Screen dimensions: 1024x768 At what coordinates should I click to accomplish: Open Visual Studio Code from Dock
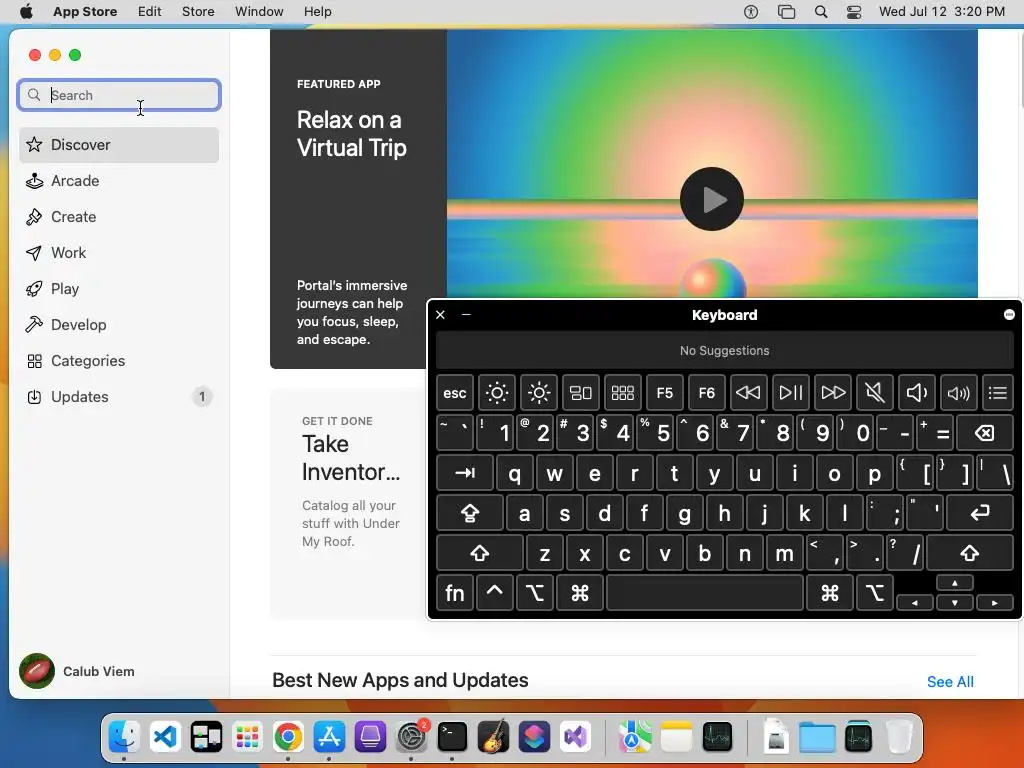coord(165,737)
